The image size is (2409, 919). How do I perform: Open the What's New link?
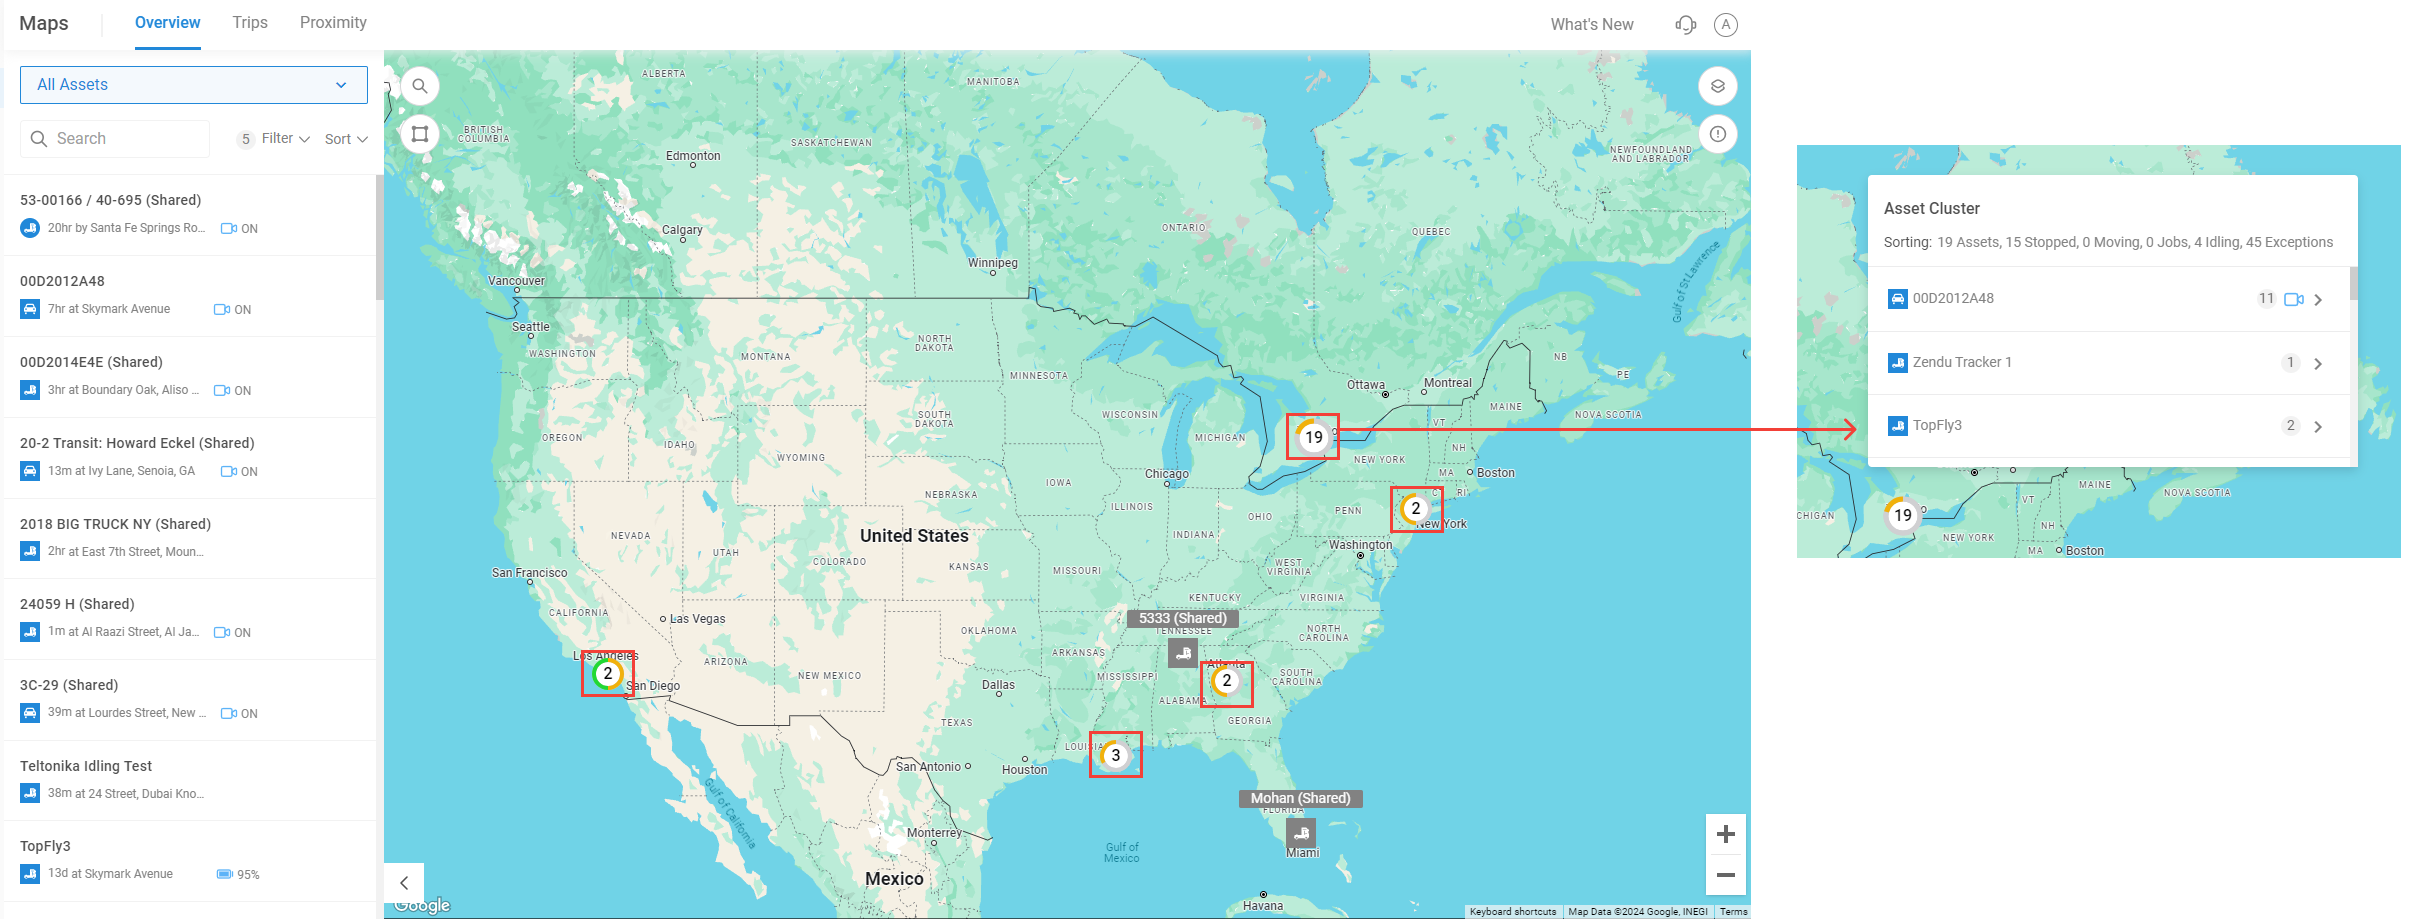(x=1592, y=25)
